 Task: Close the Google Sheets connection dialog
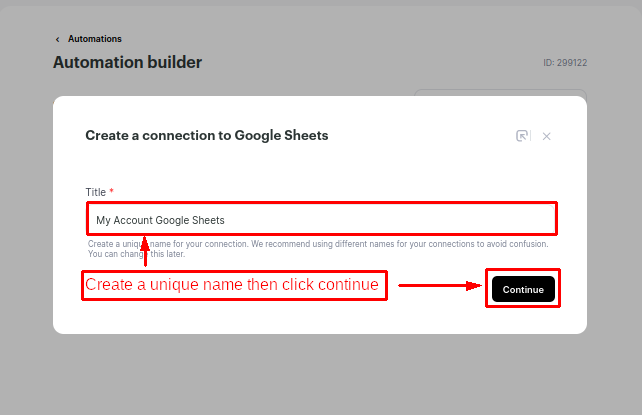547,136
